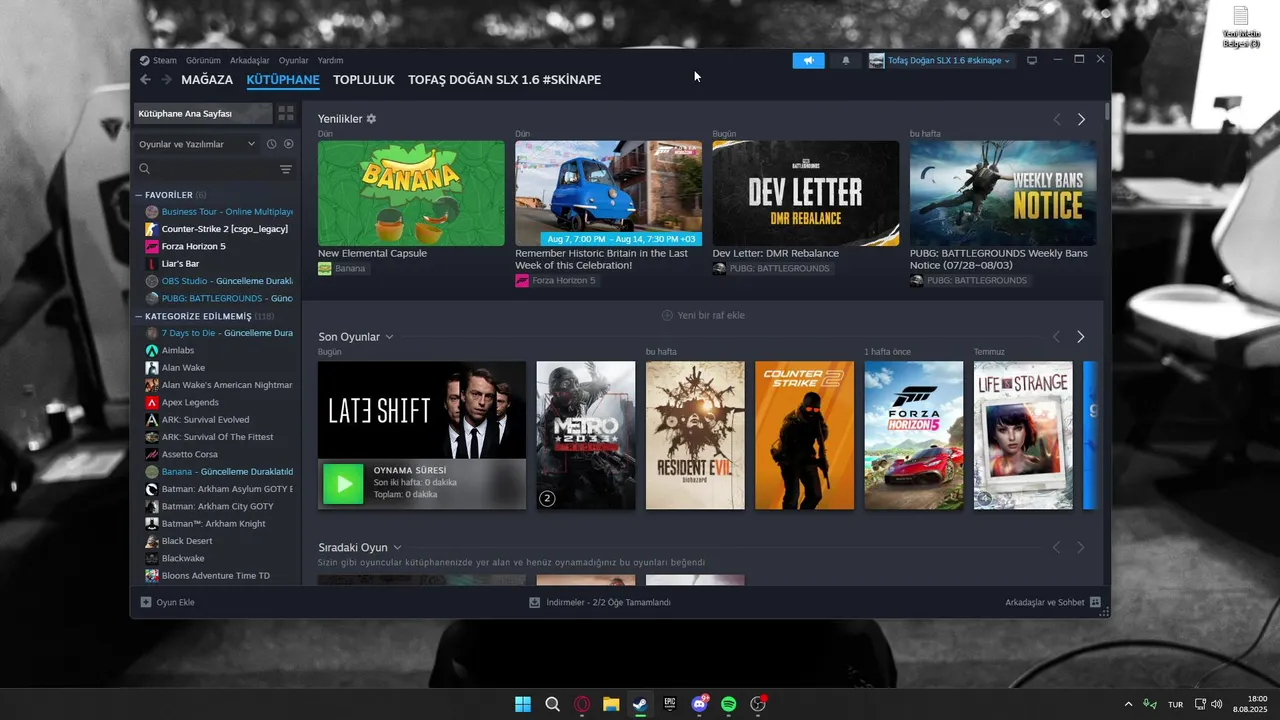This screenshot has width=1280, height=720.
Task: Go back with the navigation back arrow
Action: [146, 79]
